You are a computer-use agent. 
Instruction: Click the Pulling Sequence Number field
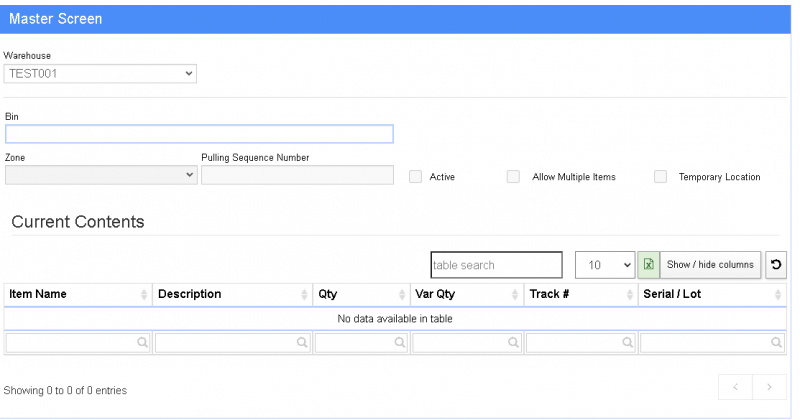tap(297, 175)
